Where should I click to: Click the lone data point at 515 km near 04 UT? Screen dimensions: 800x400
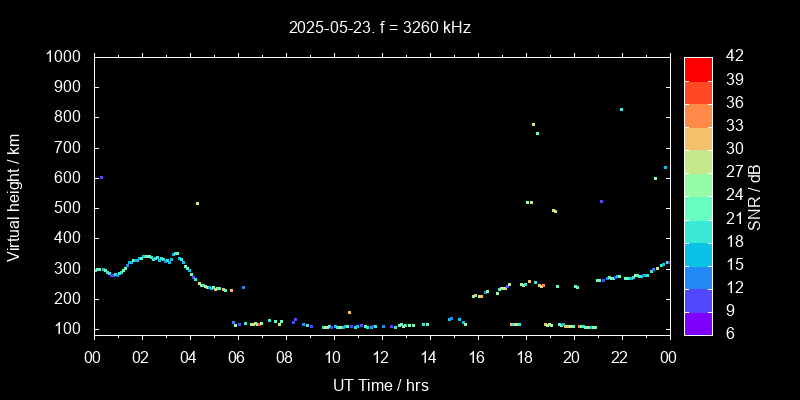pos(197,203)
